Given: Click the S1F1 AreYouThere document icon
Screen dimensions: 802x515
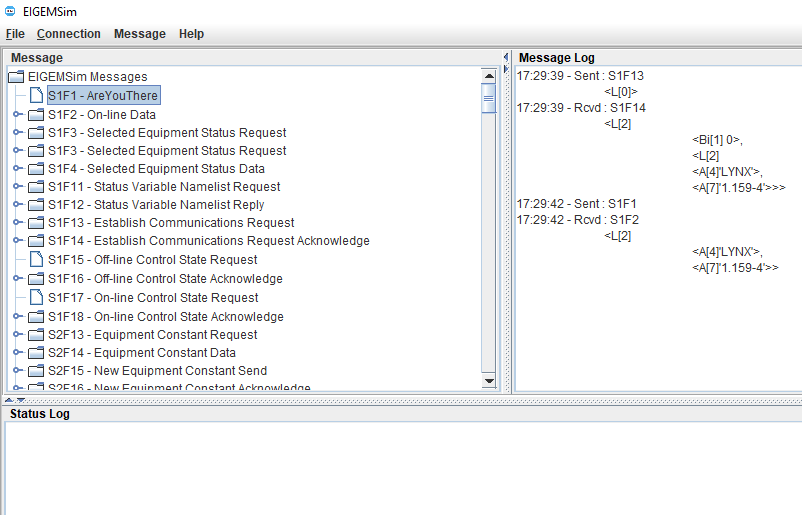Looking at the screenshot, I should [x=36, y=96].
